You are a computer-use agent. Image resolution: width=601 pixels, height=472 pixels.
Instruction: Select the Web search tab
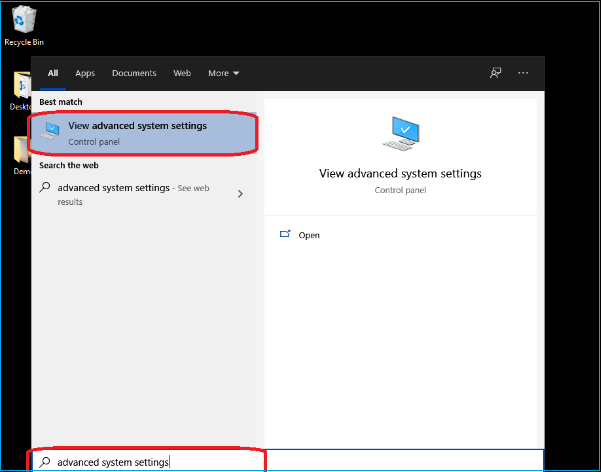coord(182,73)
